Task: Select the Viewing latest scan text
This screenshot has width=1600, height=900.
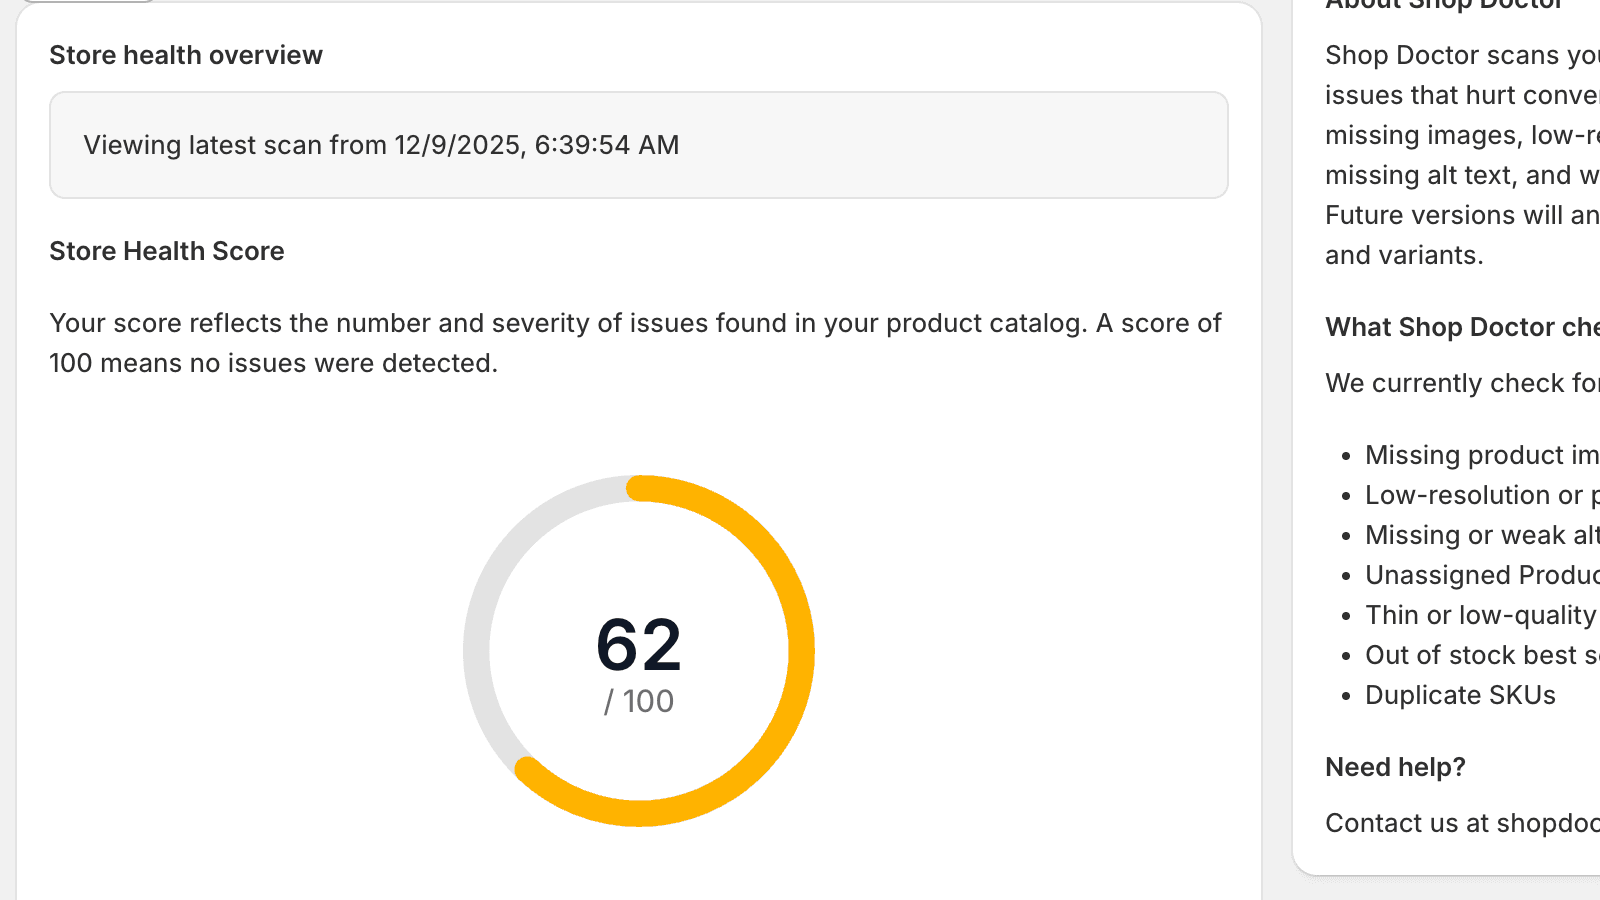Action: [383, 144]
